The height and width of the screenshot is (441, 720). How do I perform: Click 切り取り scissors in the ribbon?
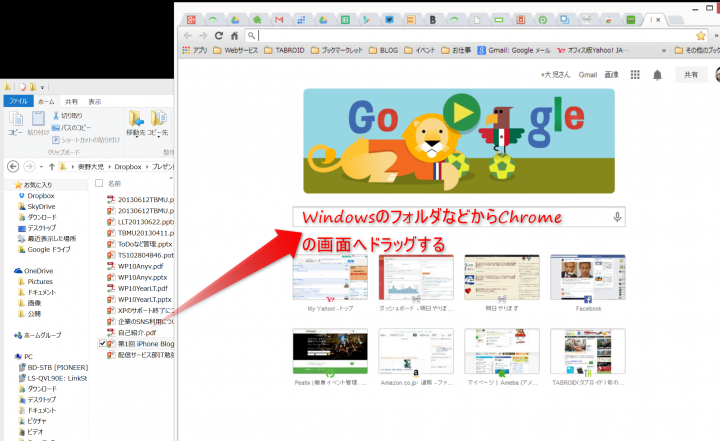pyautogui.click(x=68, y=115)
